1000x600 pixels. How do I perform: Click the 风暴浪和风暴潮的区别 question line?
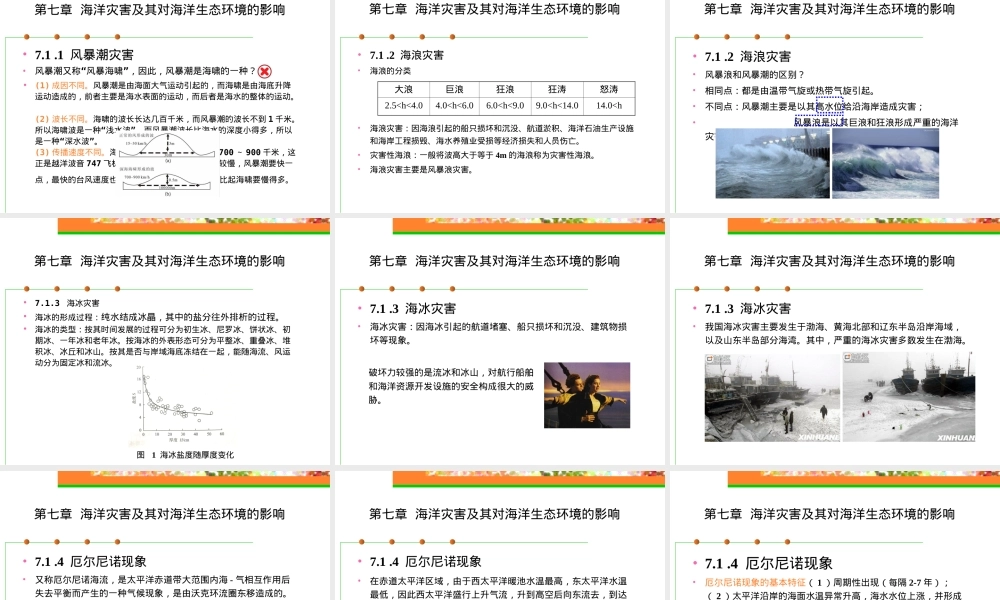(x=754, y=75)
